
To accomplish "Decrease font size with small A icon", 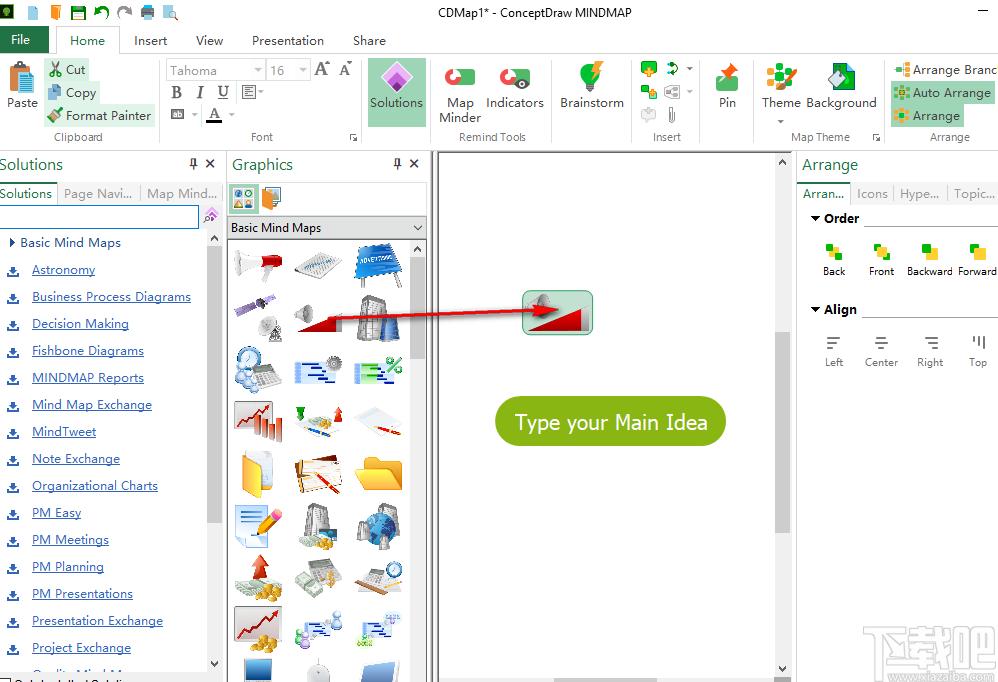I will (345, 69).
